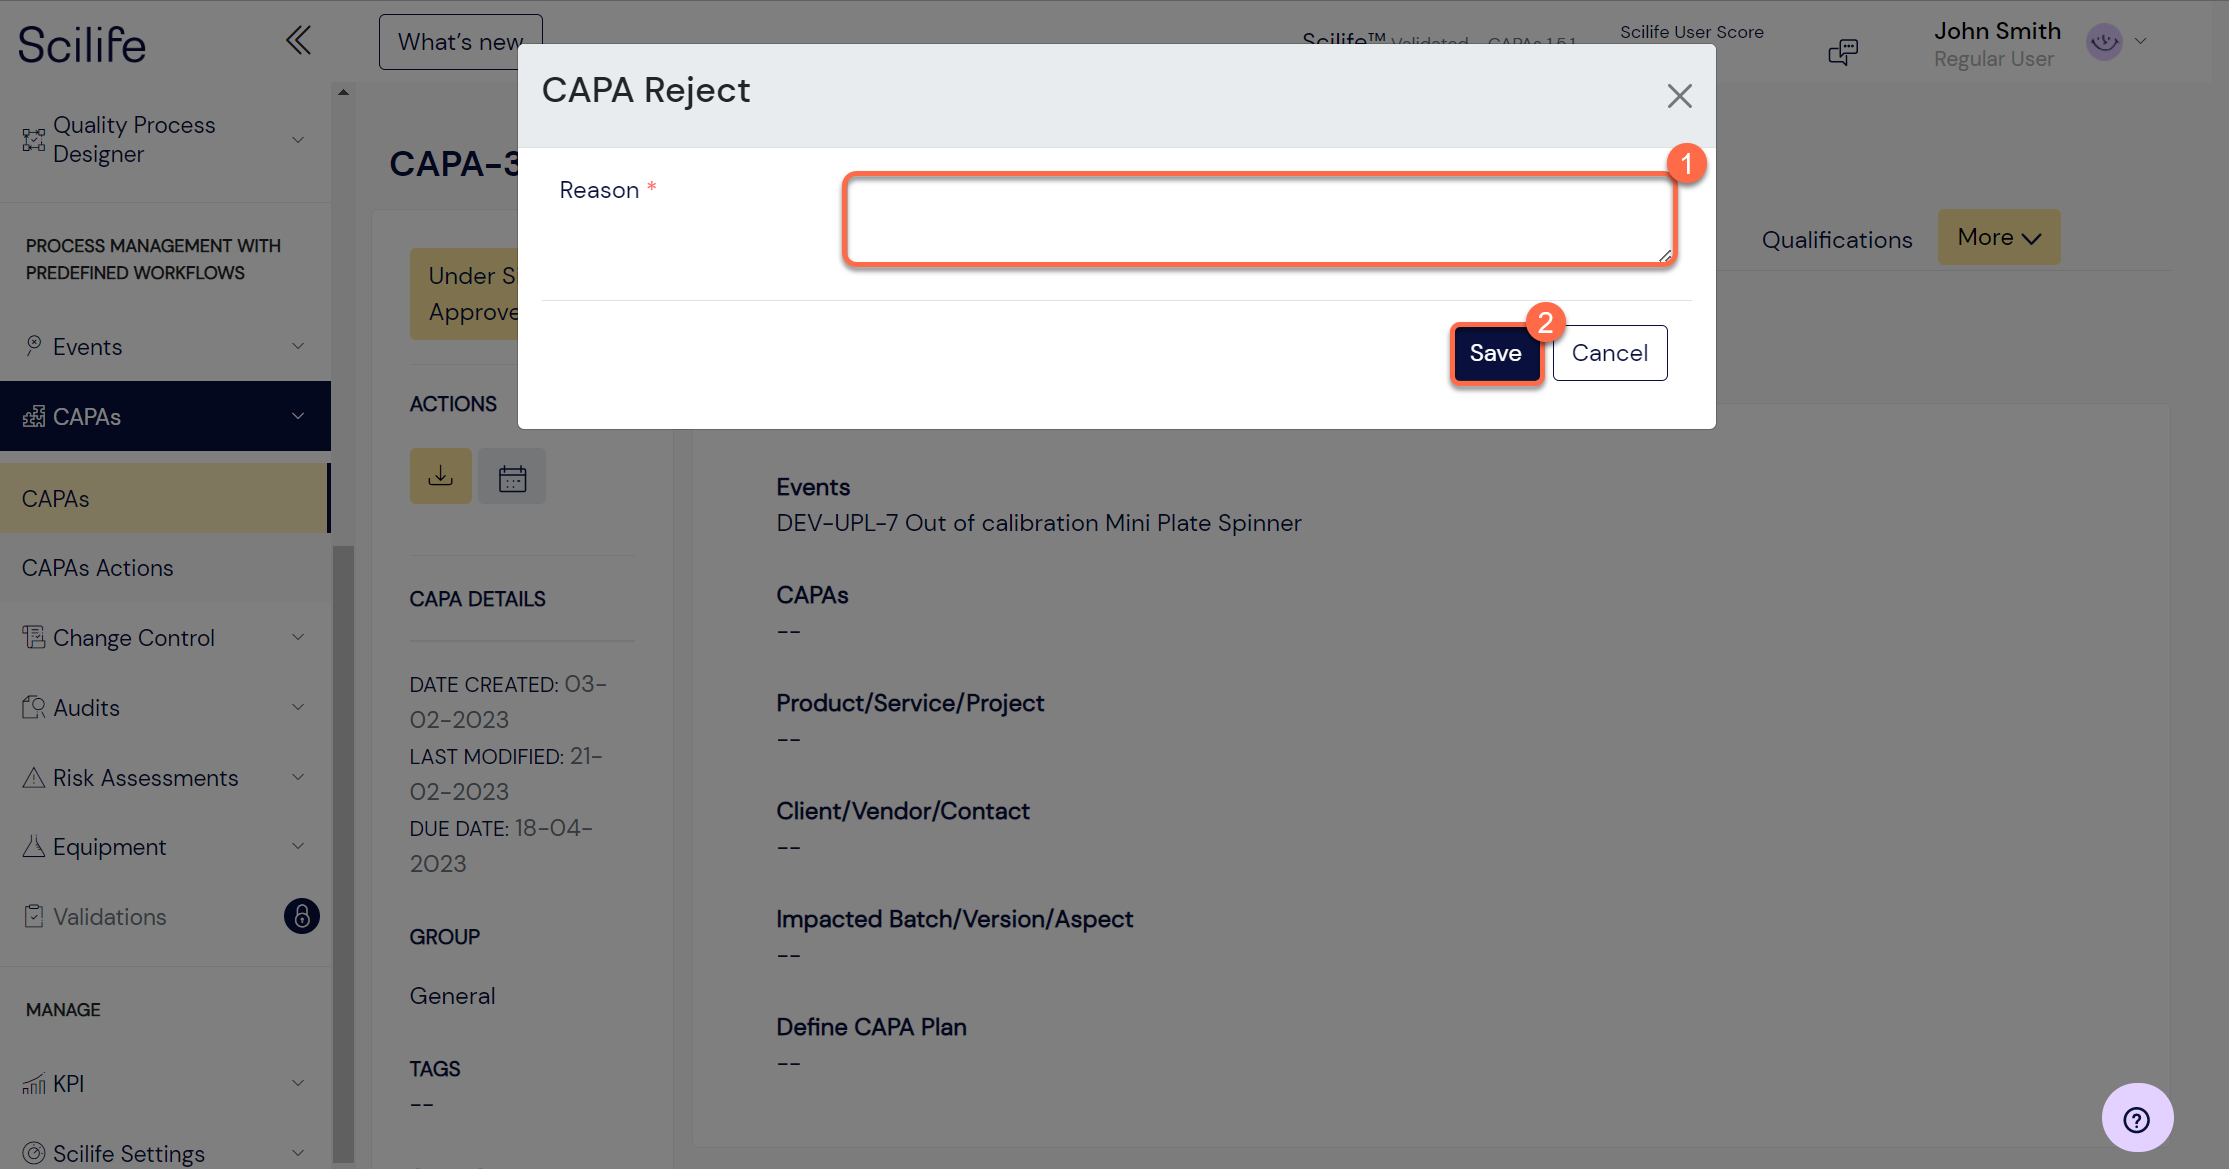Click DEV-UPL-7 Out of calibration event
Screen dimensions: 2229x1169
coord(1038,523)
